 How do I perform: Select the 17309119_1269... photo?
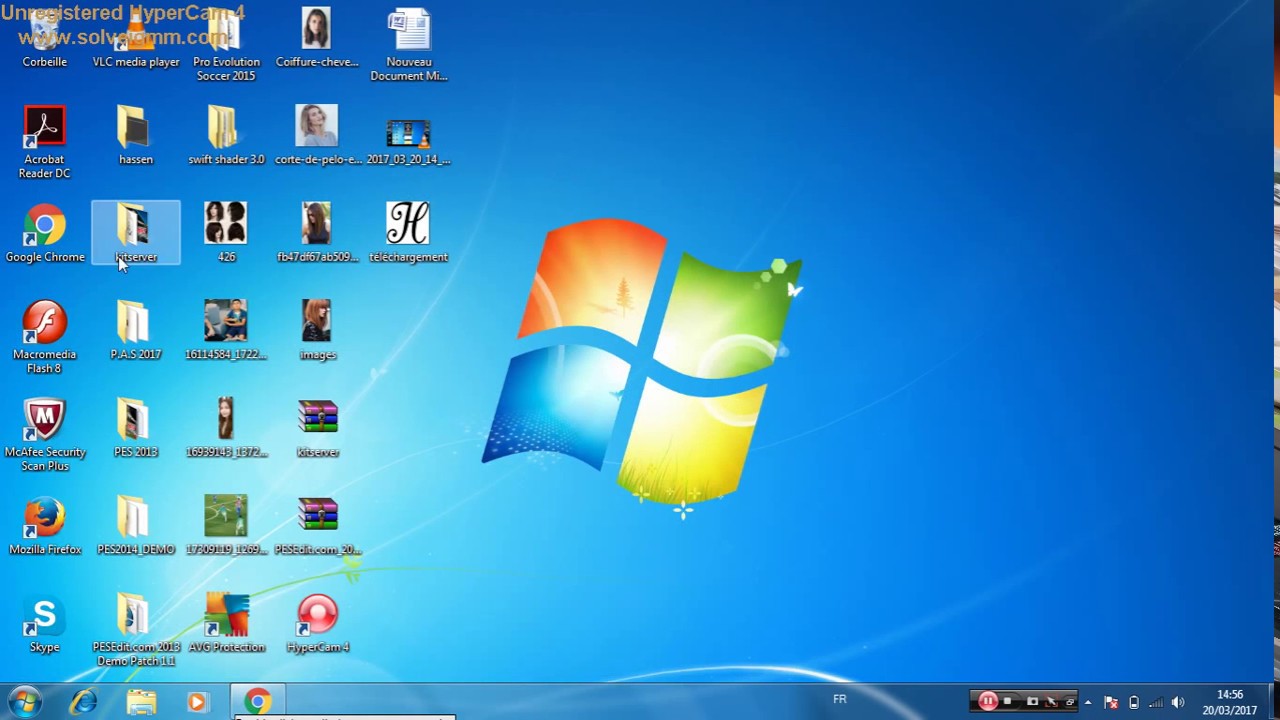coord(226,526)
